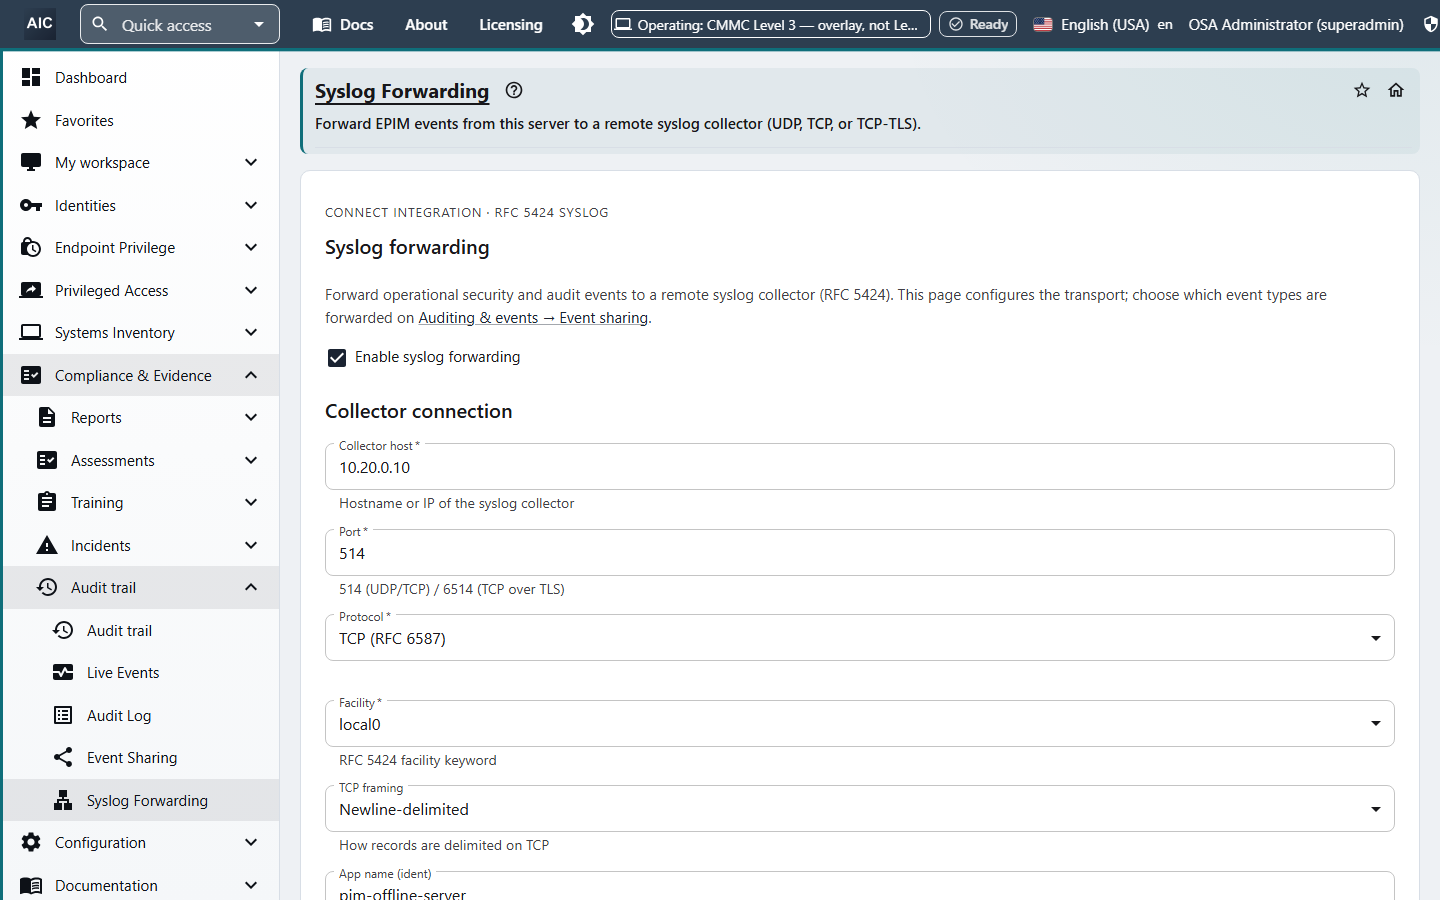Open the Protocol dropdown
The height and width of the screenshot is (900, 1440).
[x=860, y=638]
